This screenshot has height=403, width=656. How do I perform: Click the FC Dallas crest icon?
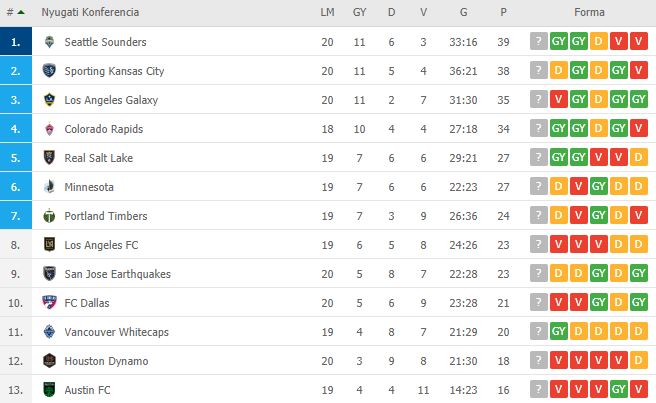coord(49,303)
